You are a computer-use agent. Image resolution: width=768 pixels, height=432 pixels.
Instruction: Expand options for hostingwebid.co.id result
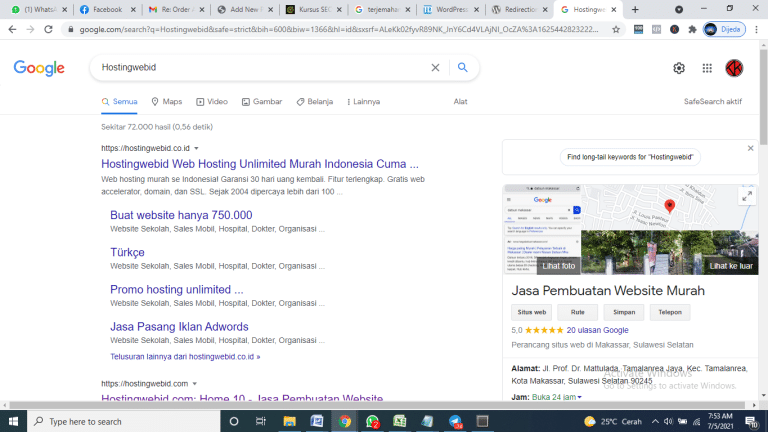click(x=196, y=148)
